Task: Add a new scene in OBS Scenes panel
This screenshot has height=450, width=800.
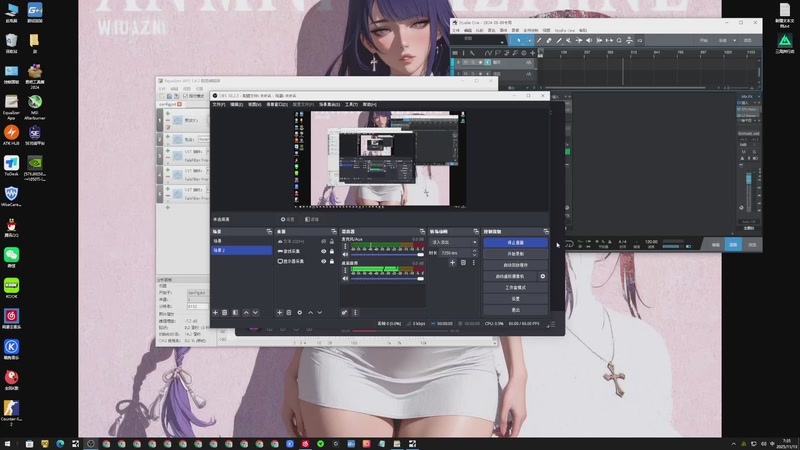Action: [215, 312]
